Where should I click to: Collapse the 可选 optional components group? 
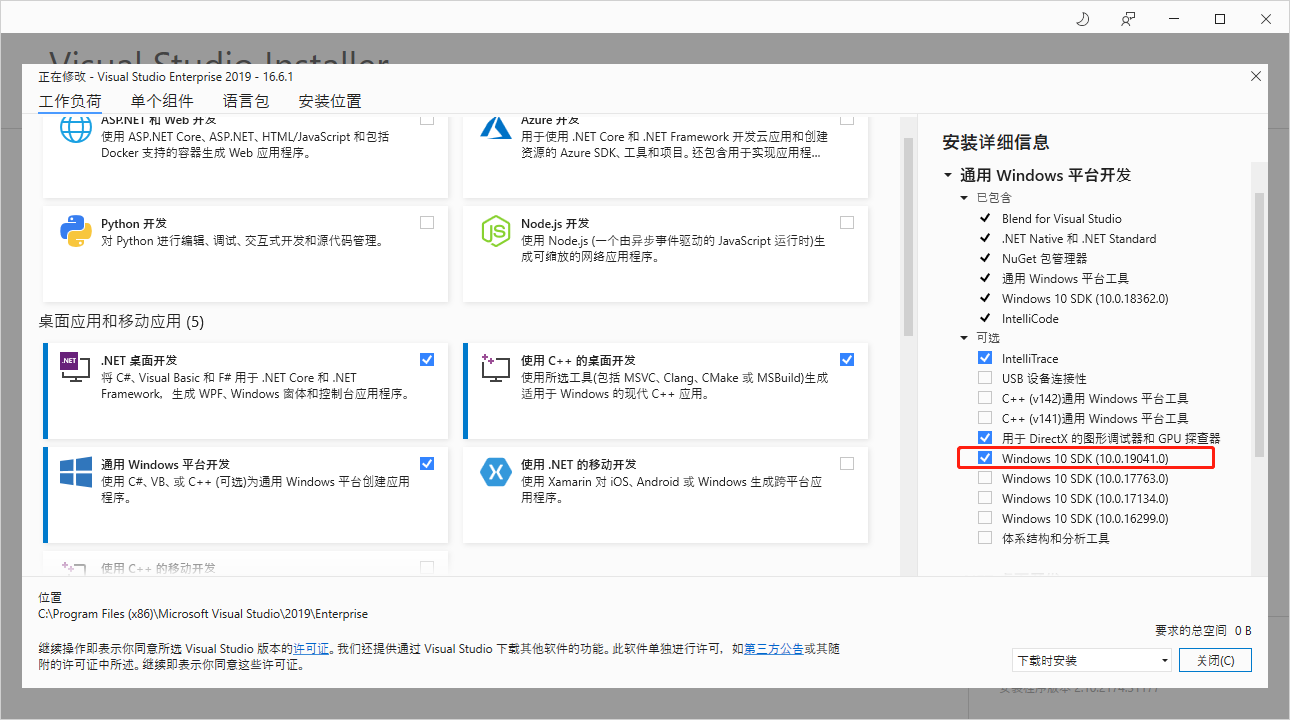pyautogui.click(x=964, y=338)
